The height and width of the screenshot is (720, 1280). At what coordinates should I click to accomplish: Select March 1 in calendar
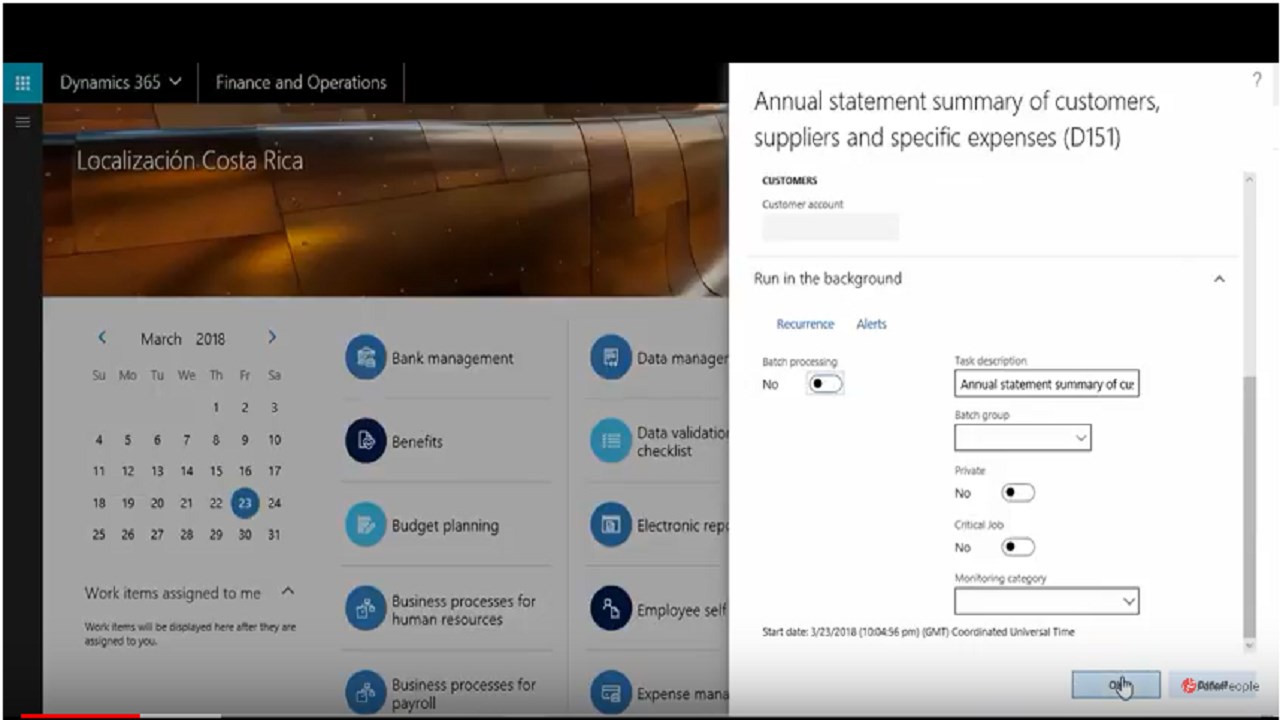(x=216, y=407)
